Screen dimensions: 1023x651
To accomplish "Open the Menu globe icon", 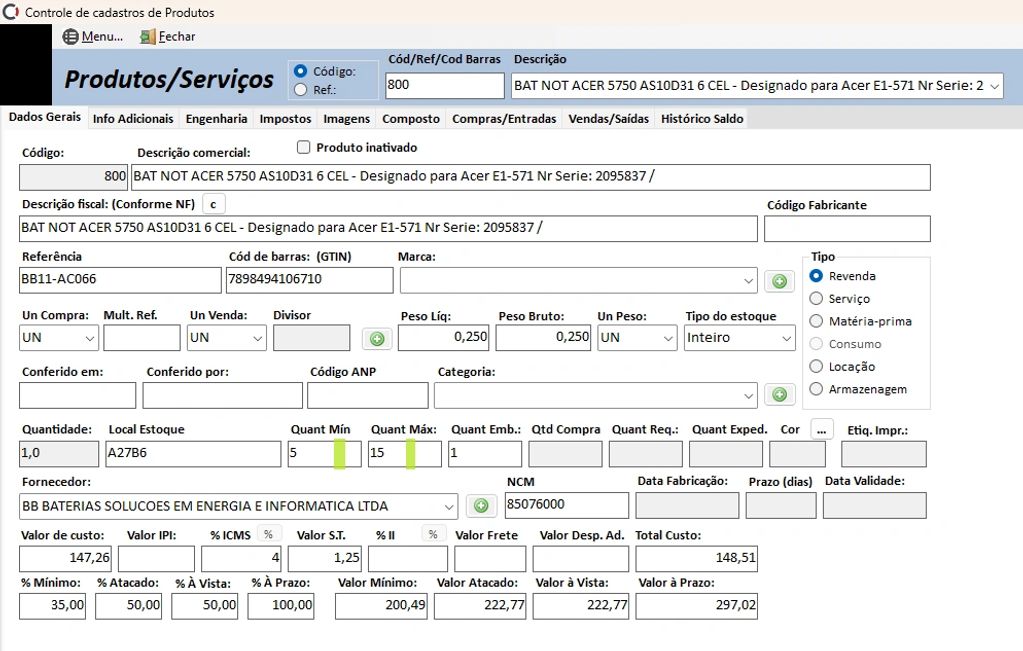I will coord(71,37).
